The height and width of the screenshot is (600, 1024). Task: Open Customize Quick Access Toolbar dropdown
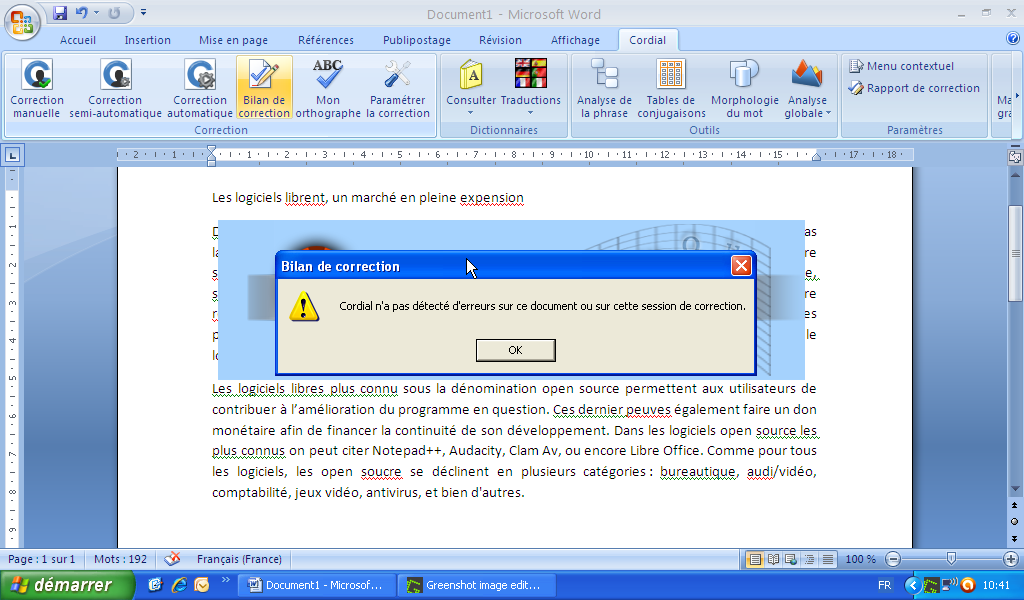(x=144, y=12)
